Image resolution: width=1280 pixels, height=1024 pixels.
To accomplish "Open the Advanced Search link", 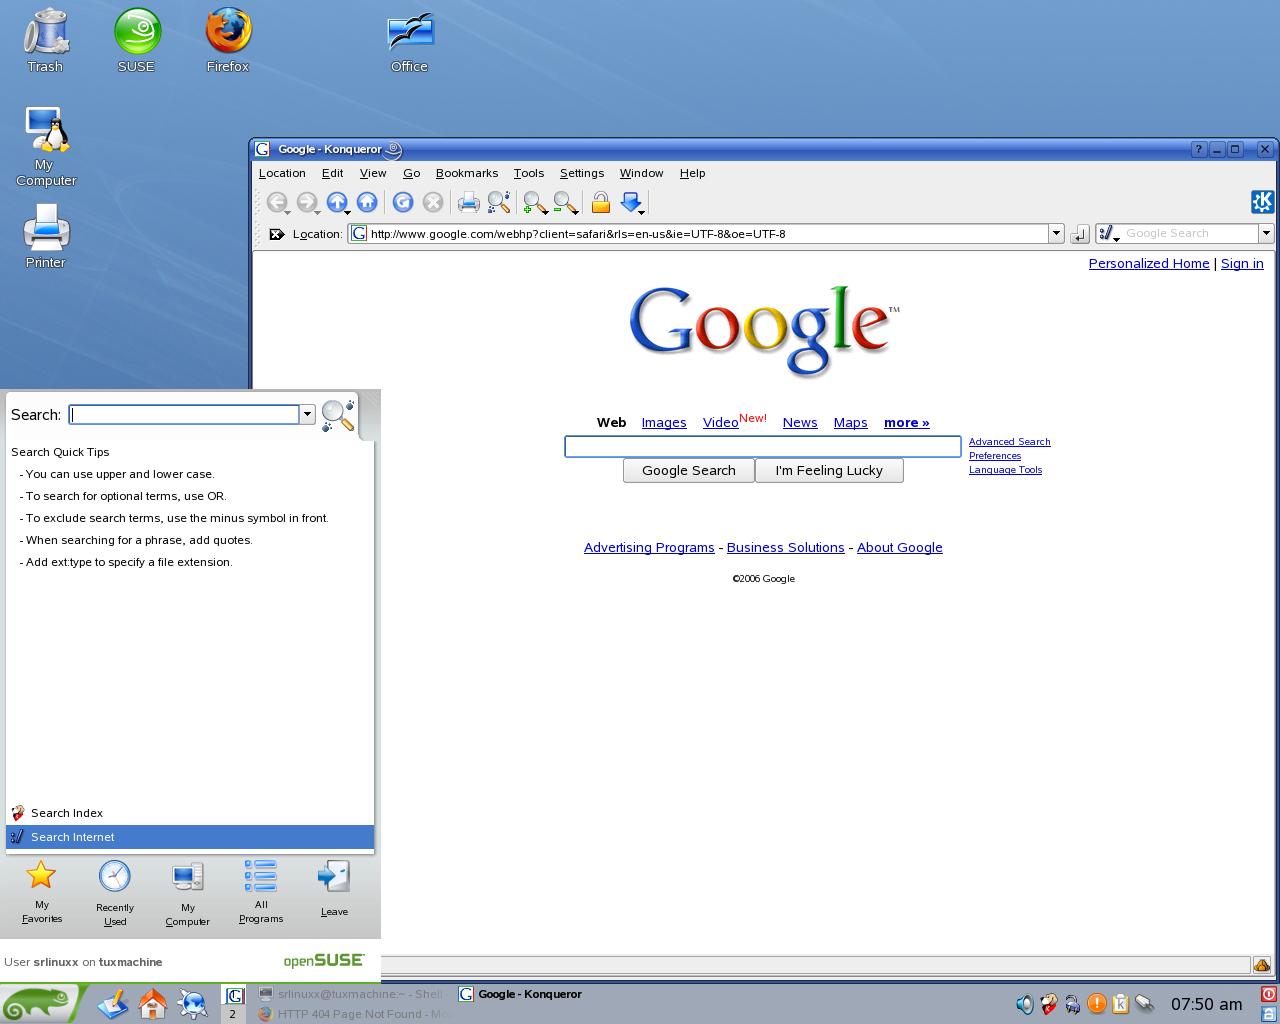I will 1010,442.
